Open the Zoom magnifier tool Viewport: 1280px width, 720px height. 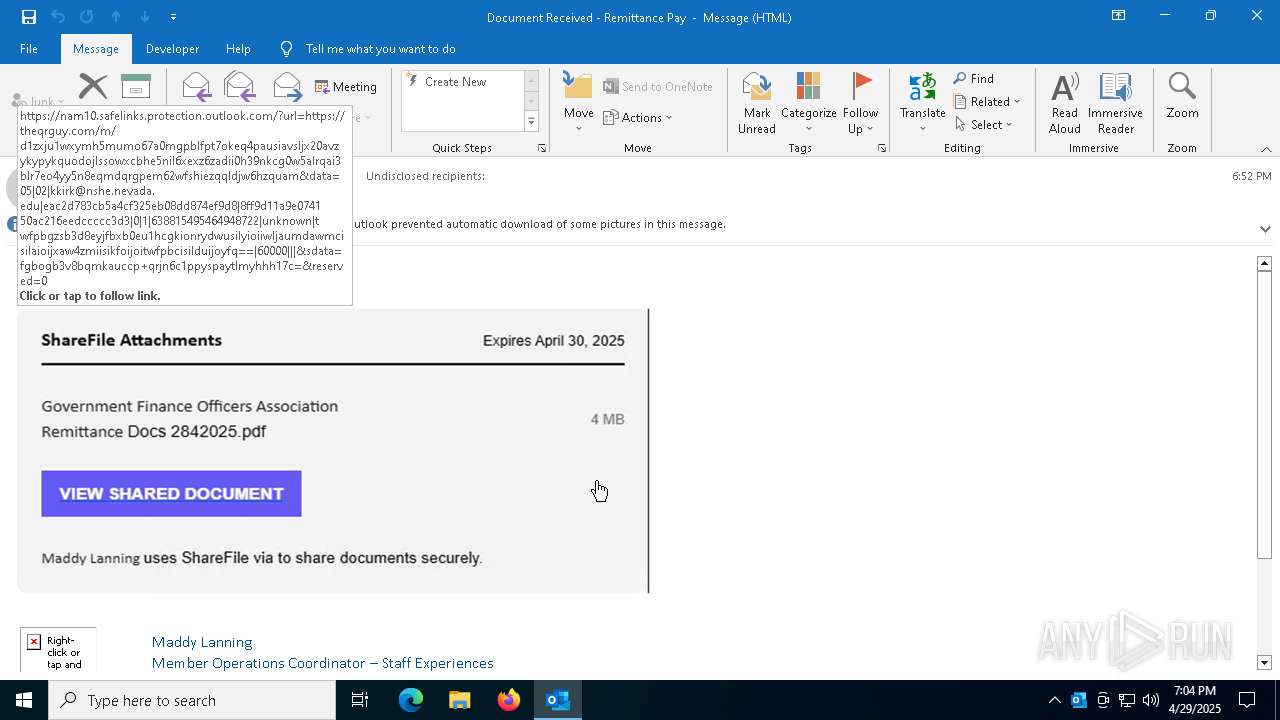coord(1182,95)
